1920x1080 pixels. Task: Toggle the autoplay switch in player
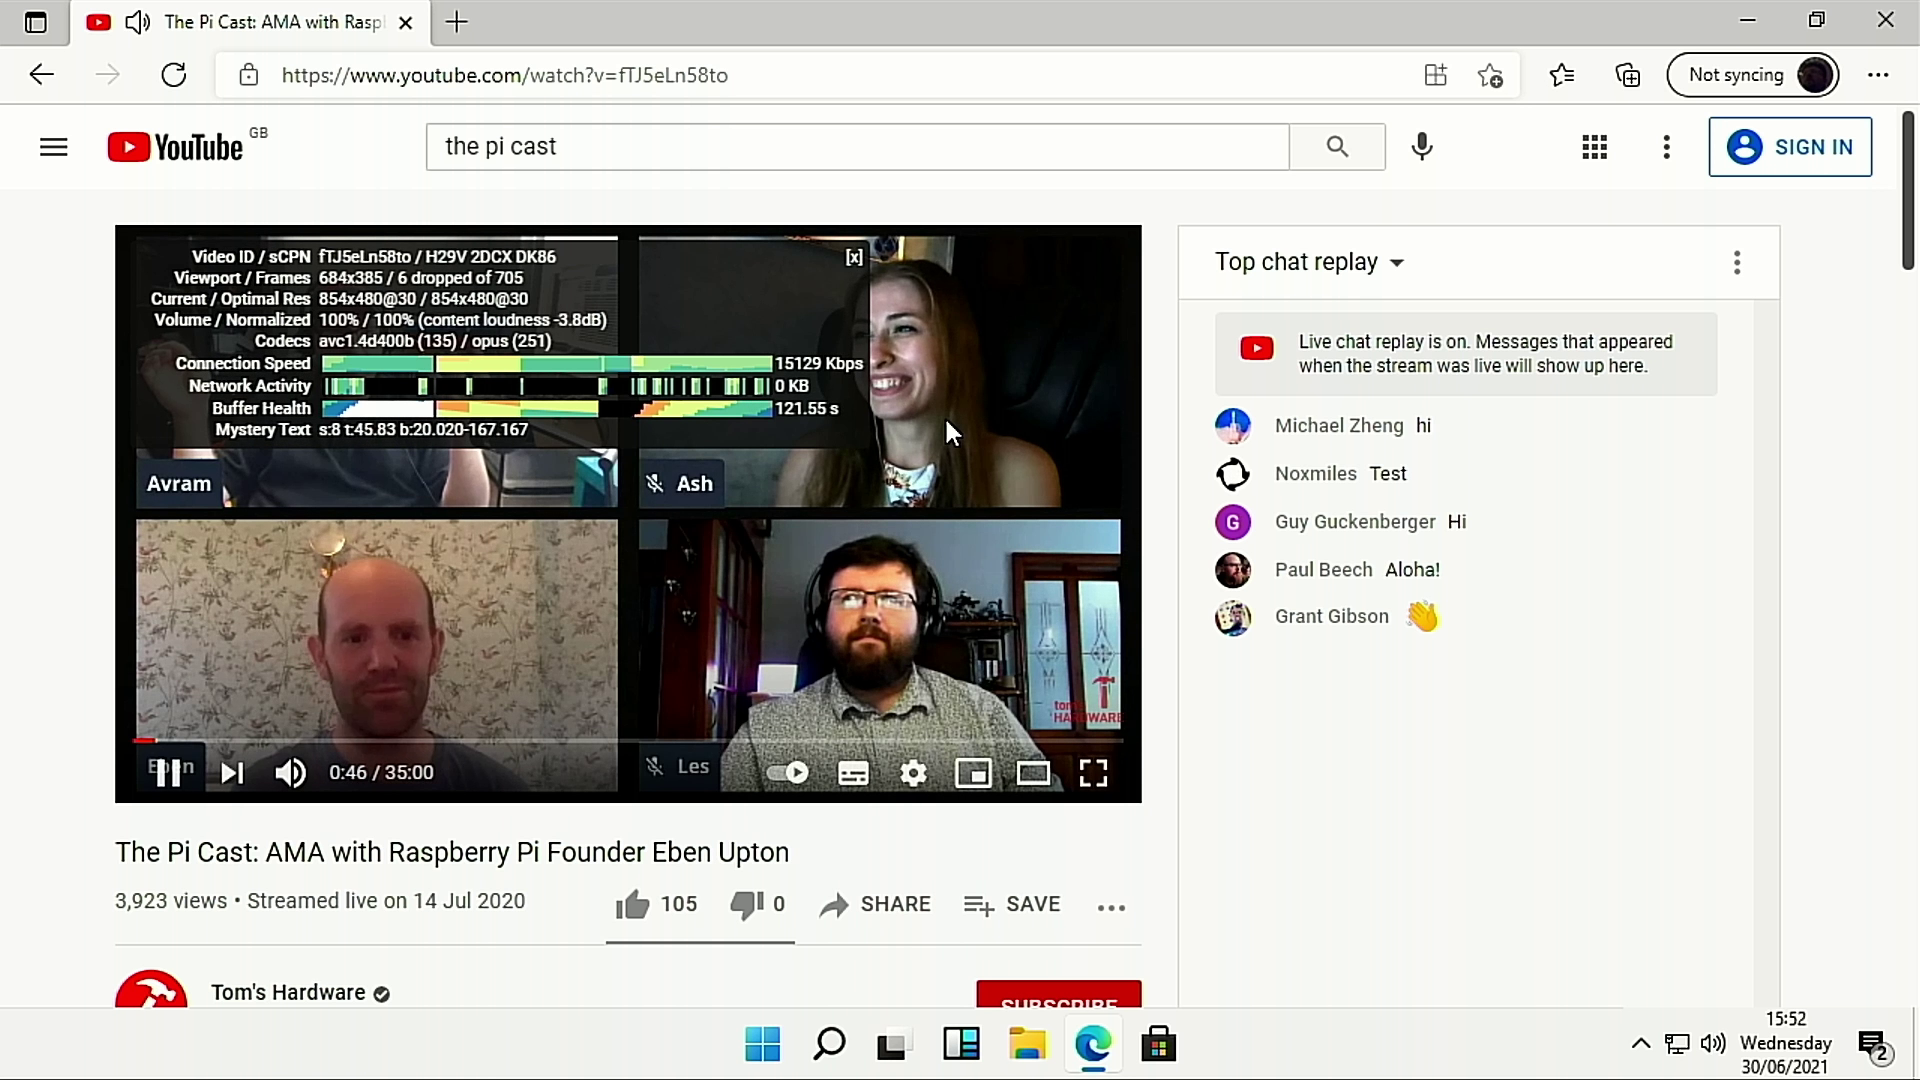[788, 773]
